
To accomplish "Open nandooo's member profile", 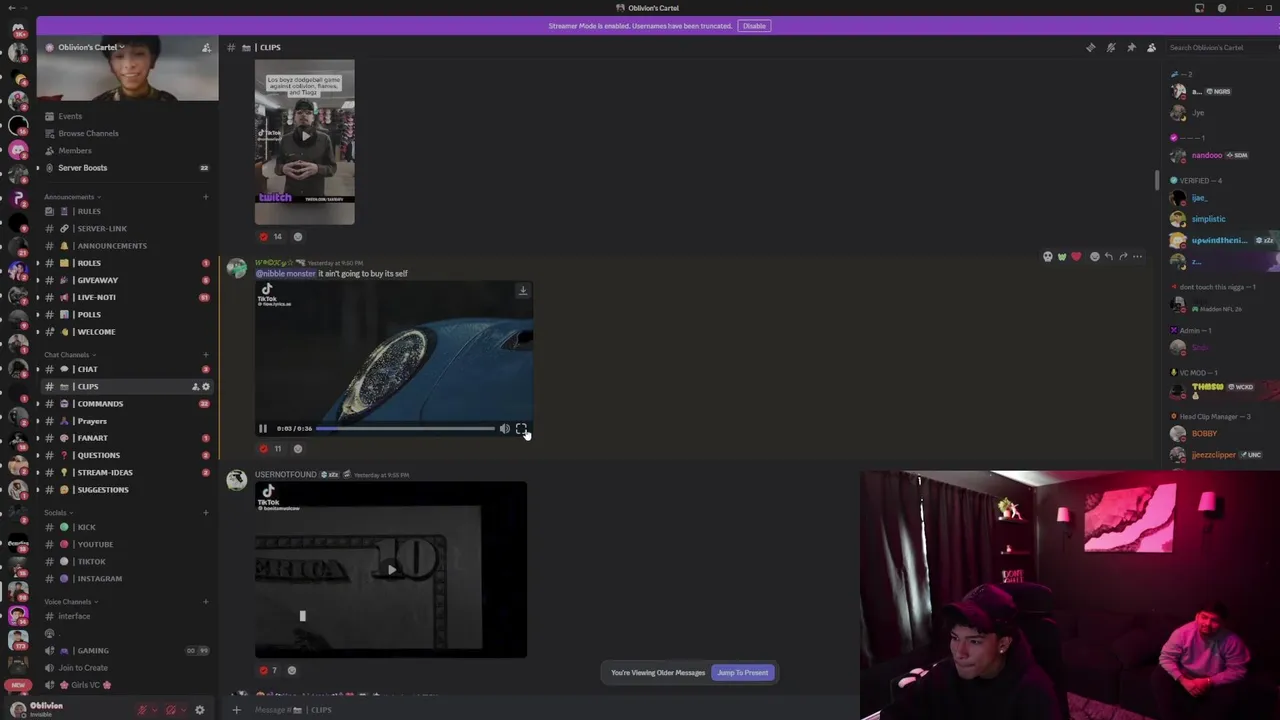I will 1218,155.
